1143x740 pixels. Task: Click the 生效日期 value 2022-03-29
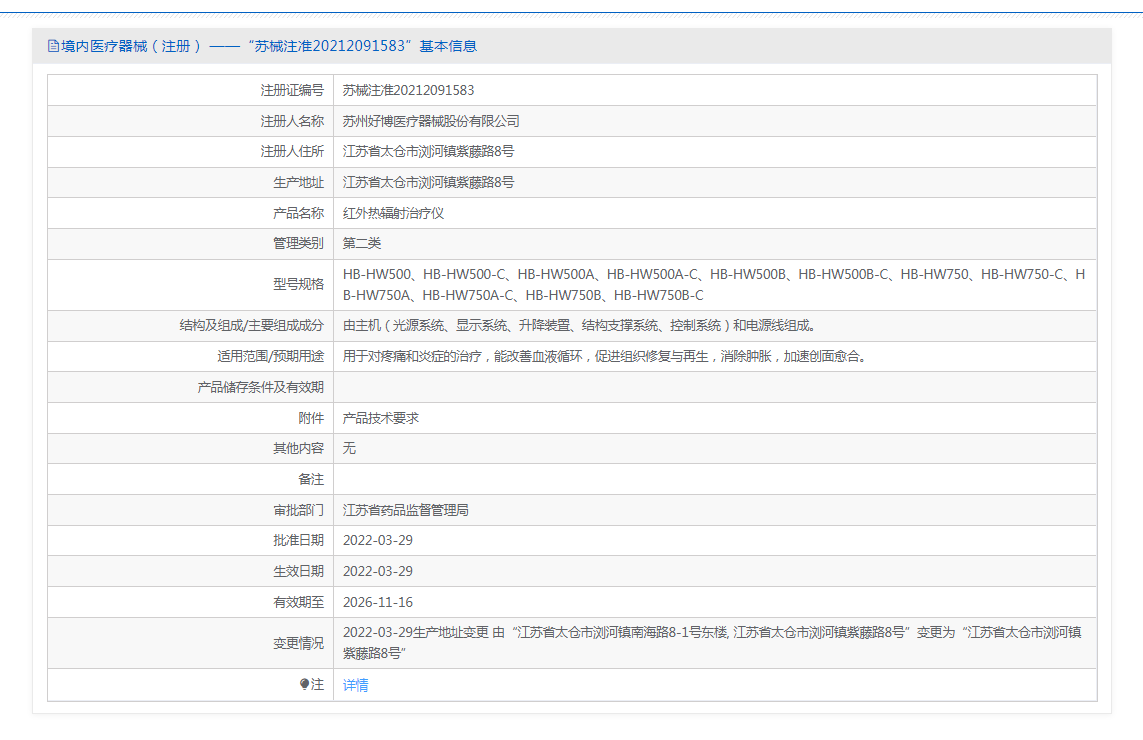click(377, 571)
